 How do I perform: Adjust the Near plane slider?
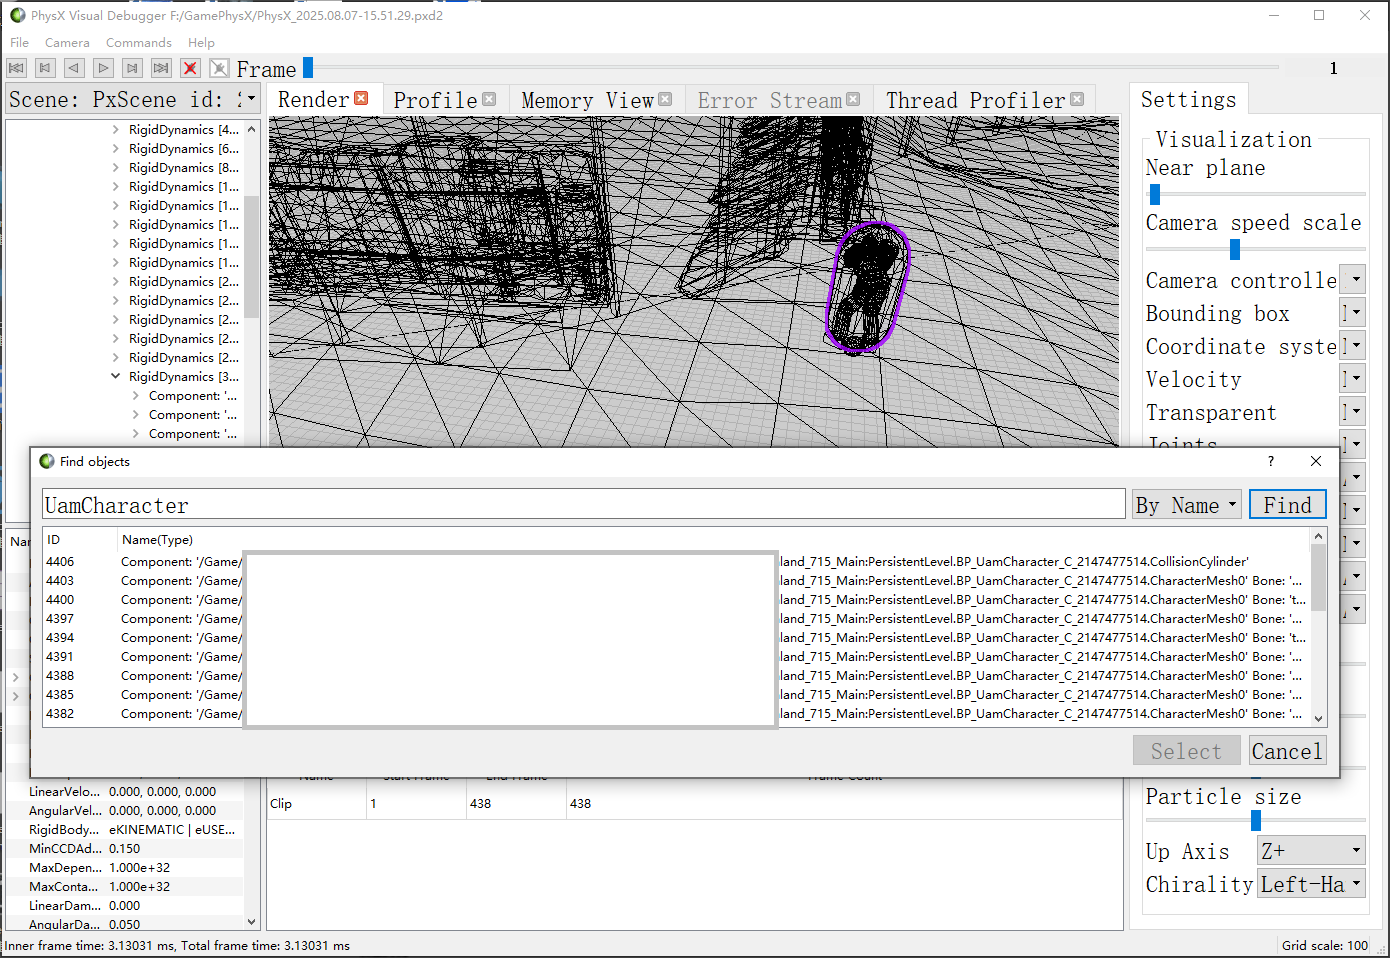1155,194
